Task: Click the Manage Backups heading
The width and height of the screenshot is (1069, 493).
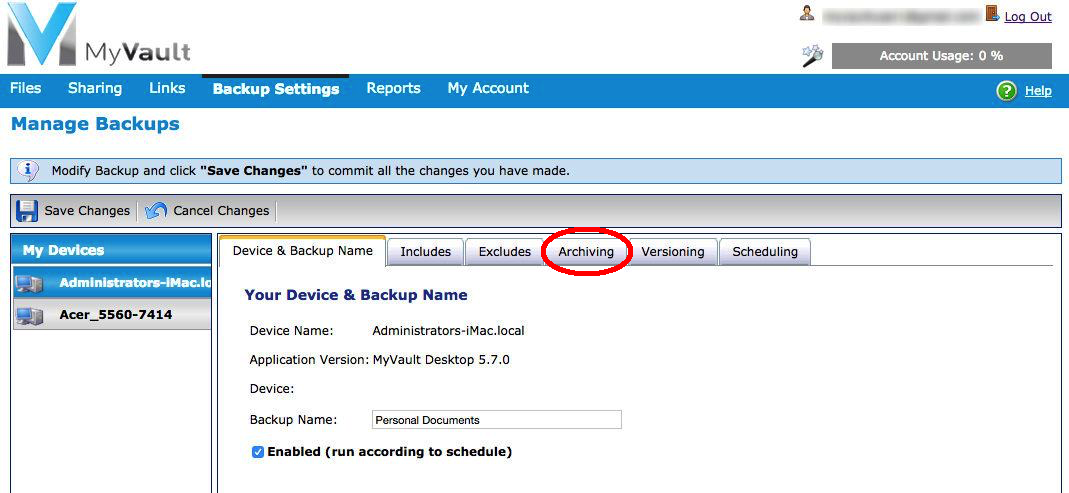Action: [x=95, y=124]
